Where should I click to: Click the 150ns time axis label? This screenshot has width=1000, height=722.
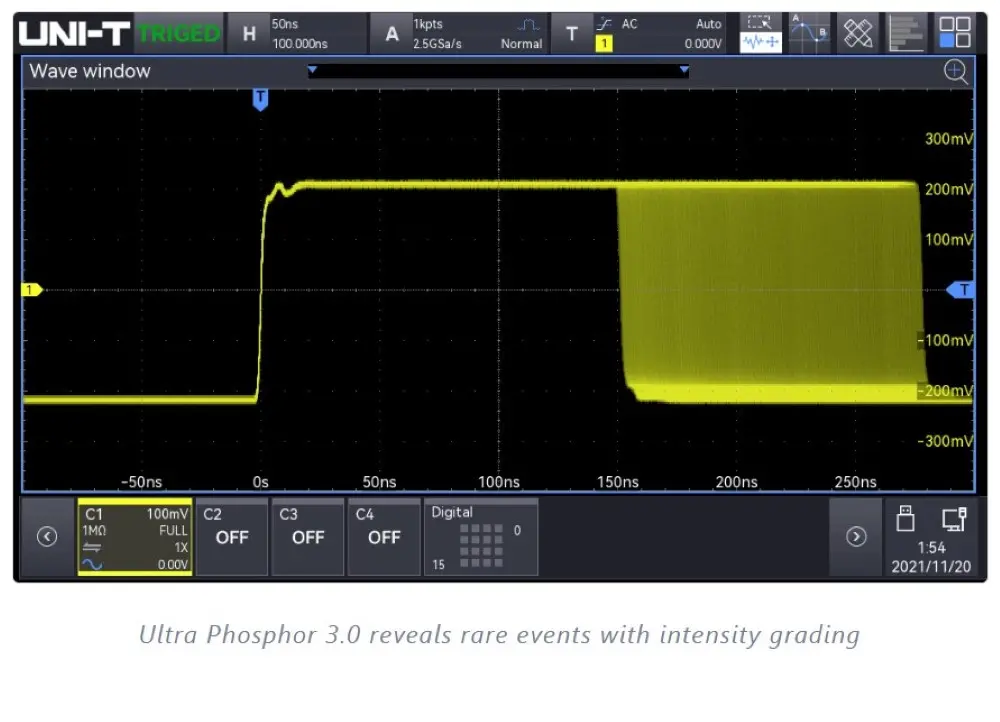click(x=617, y=482)
